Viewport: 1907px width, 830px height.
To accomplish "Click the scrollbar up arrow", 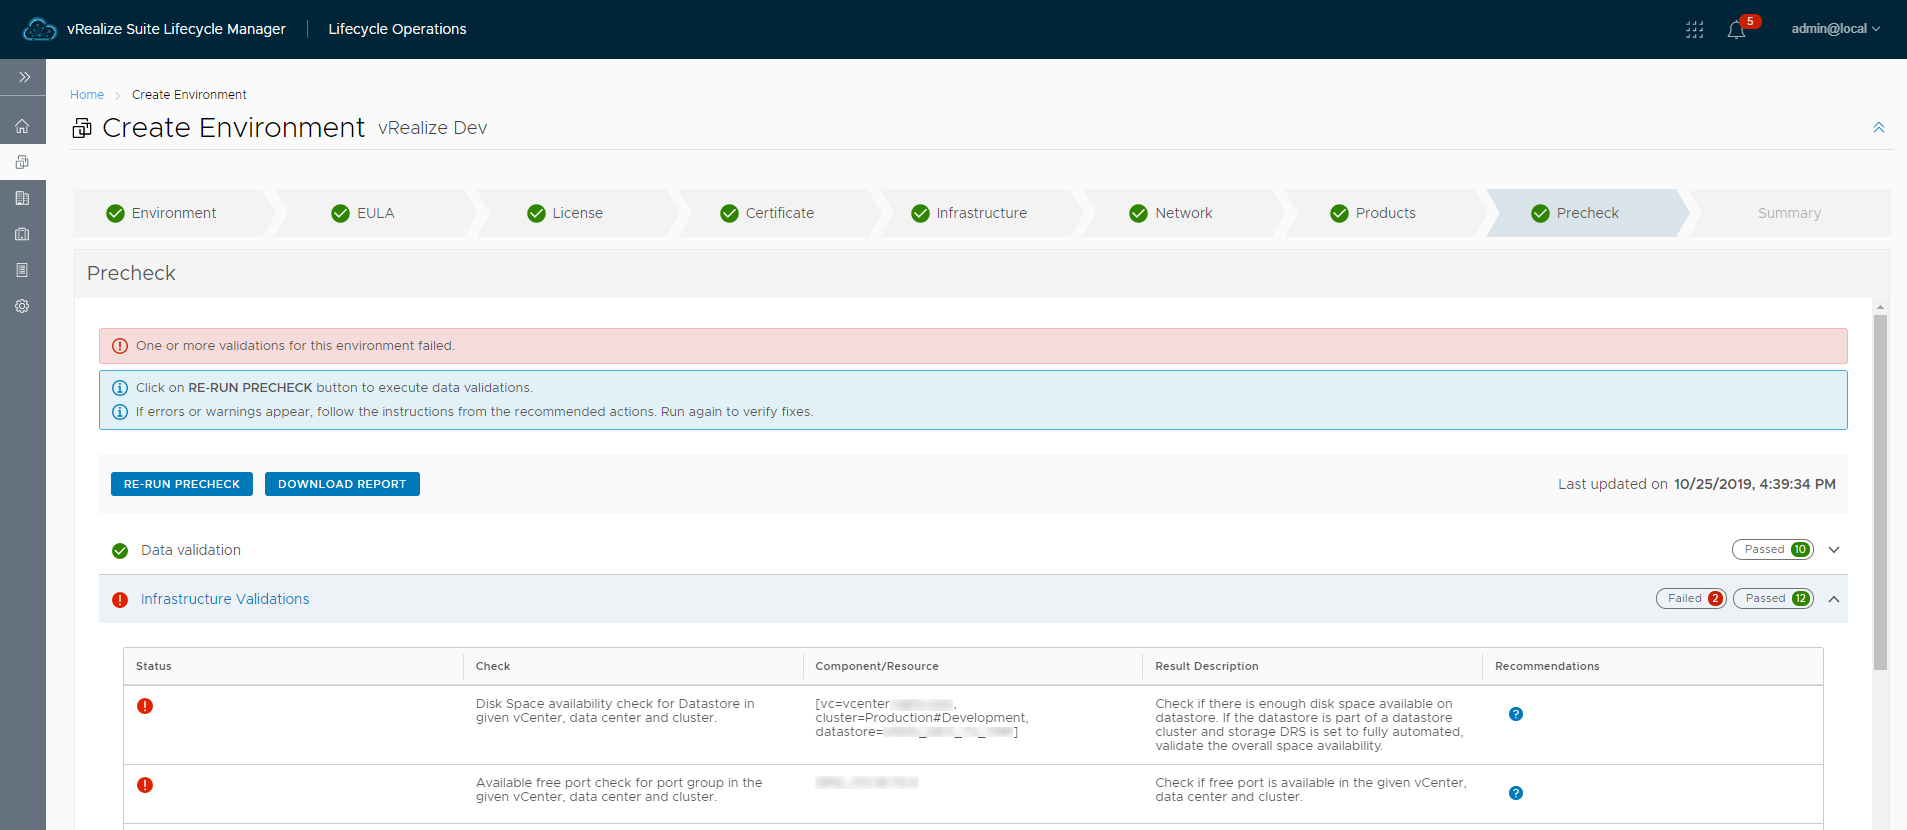I will (1880, 307).
